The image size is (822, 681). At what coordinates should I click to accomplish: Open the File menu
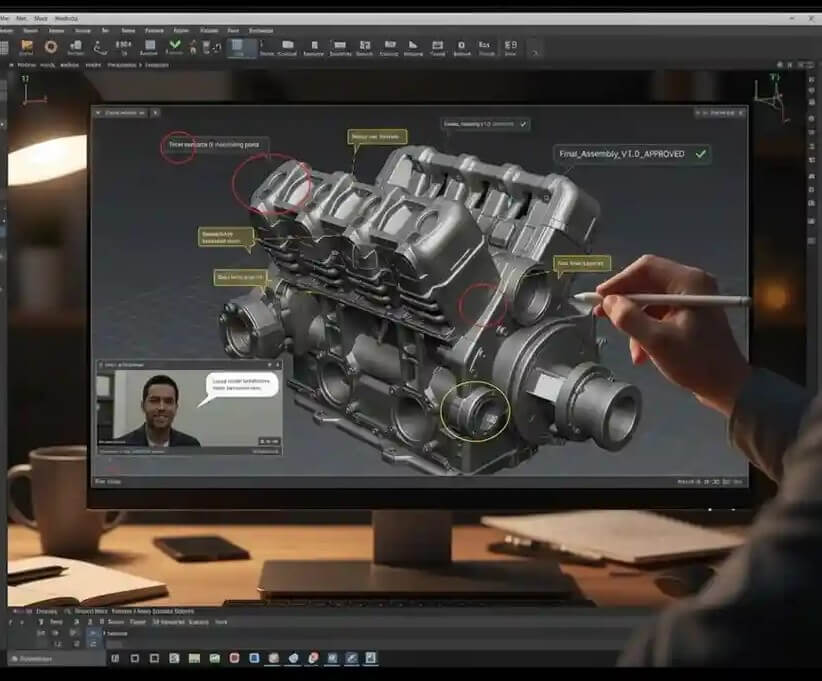pos(6,18)
